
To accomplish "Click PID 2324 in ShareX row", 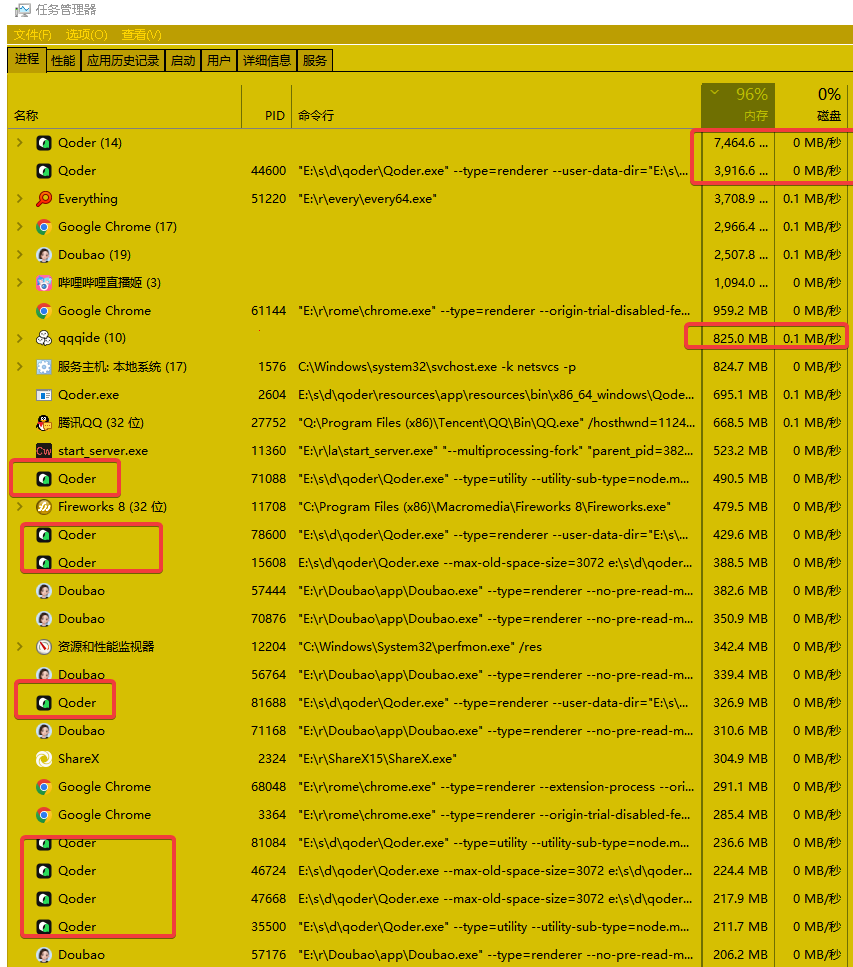I will coord(272,759).
